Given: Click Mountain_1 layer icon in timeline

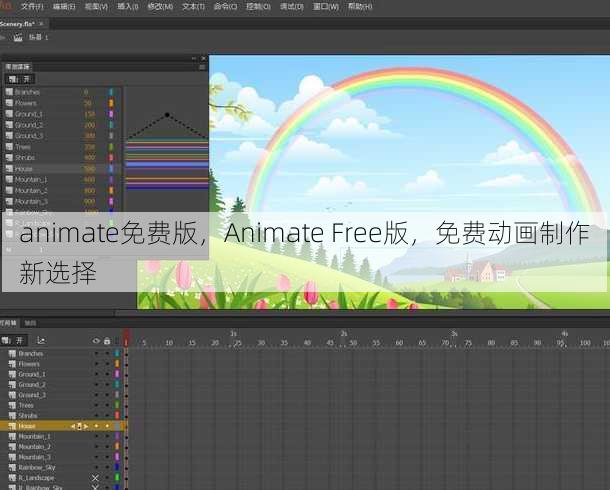Looking at the screenshot, I should pos(12,436).
